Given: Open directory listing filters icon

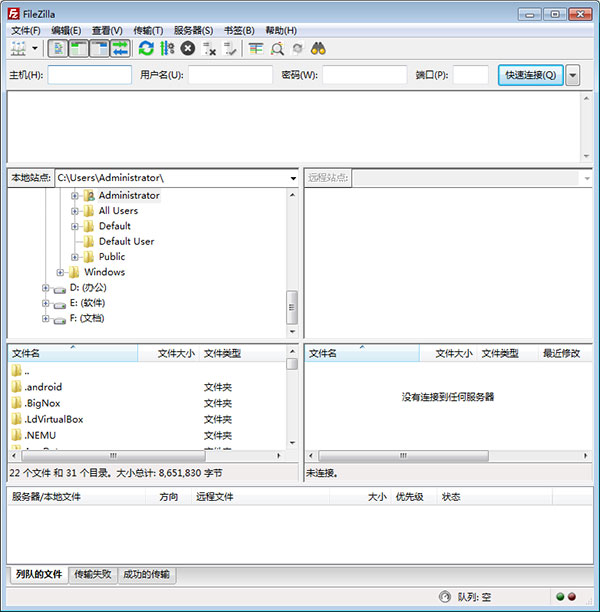Looking at the screenshot, I should click(x=256, y=48).
